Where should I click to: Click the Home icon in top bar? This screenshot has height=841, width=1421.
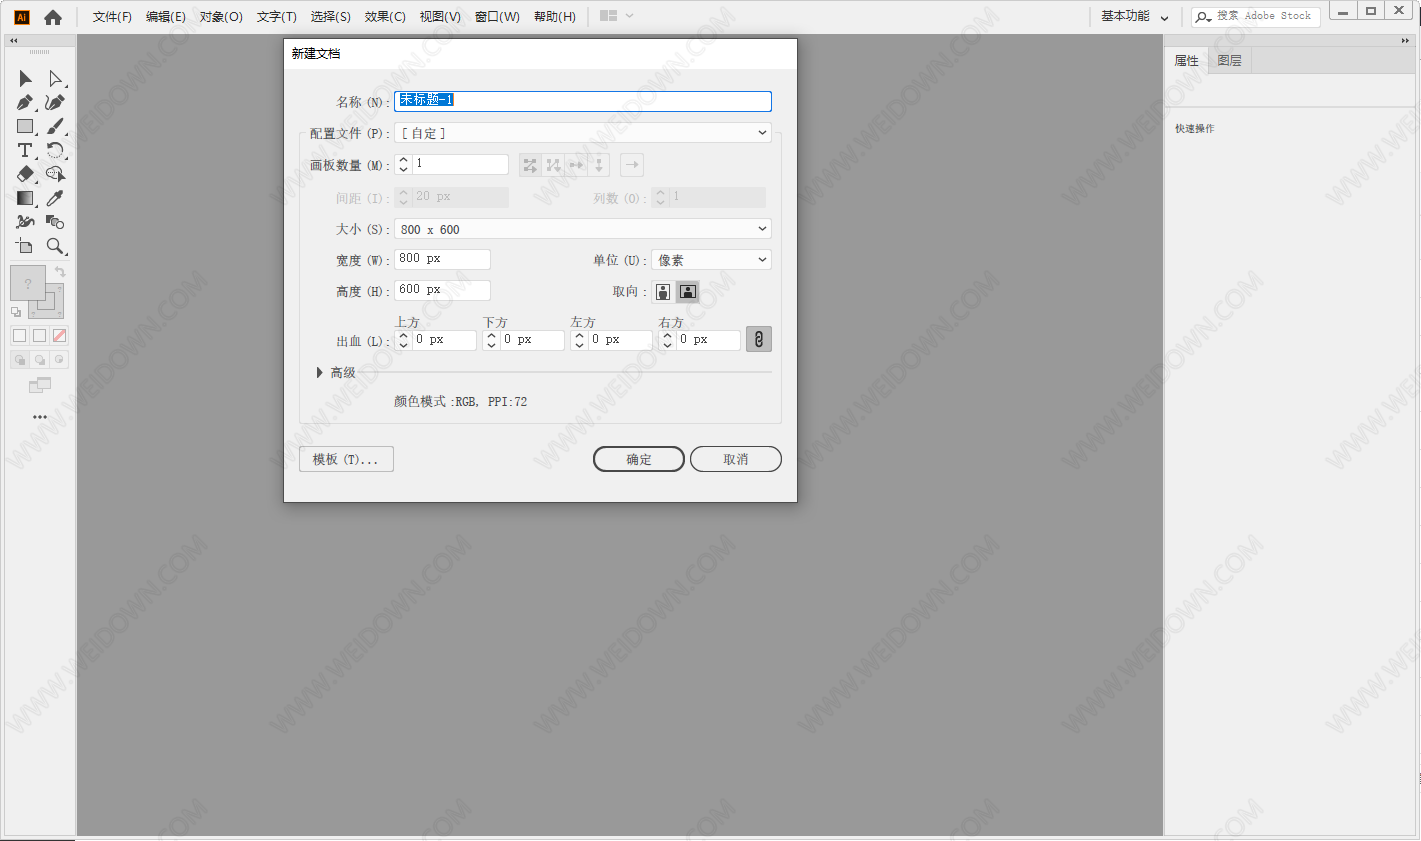coord(53,17)
